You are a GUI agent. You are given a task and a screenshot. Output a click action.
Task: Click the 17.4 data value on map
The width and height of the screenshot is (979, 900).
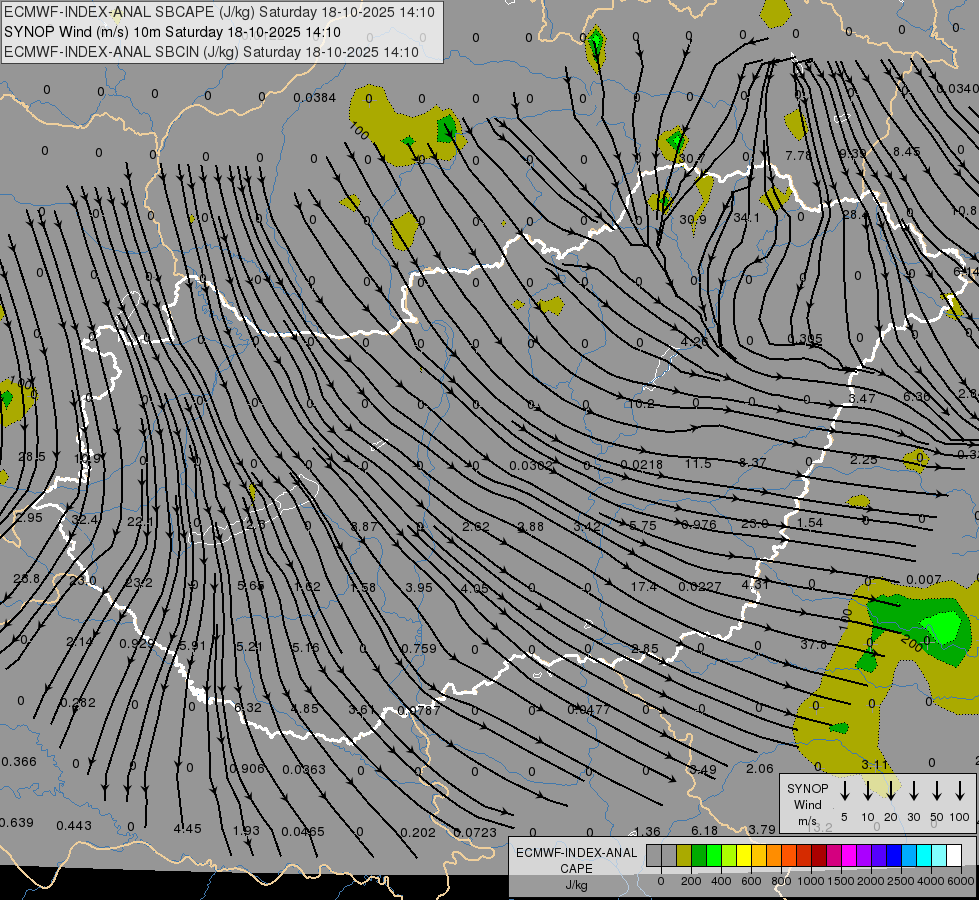(644, 587)
